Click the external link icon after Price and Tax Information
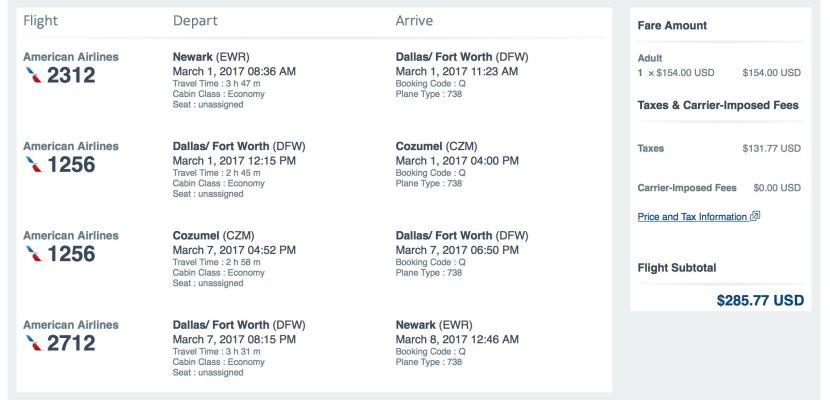The image size is (830, 400). point(755,216)
